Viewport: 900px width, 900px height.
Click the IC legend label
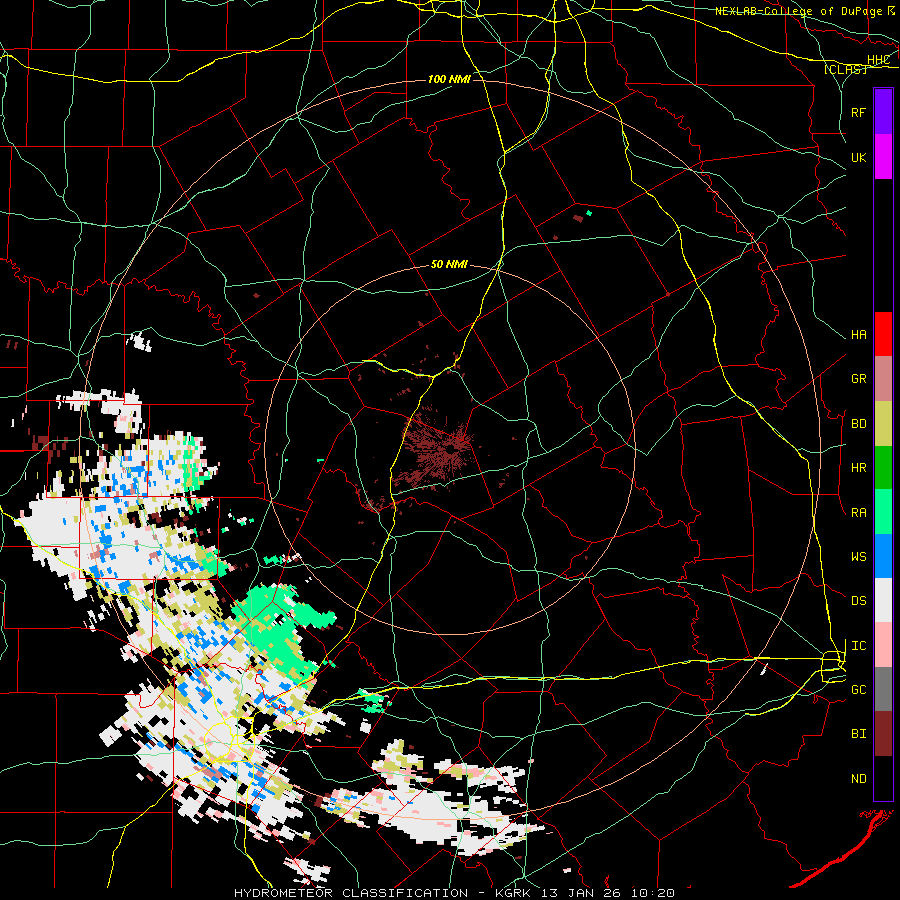click(858, 646)
